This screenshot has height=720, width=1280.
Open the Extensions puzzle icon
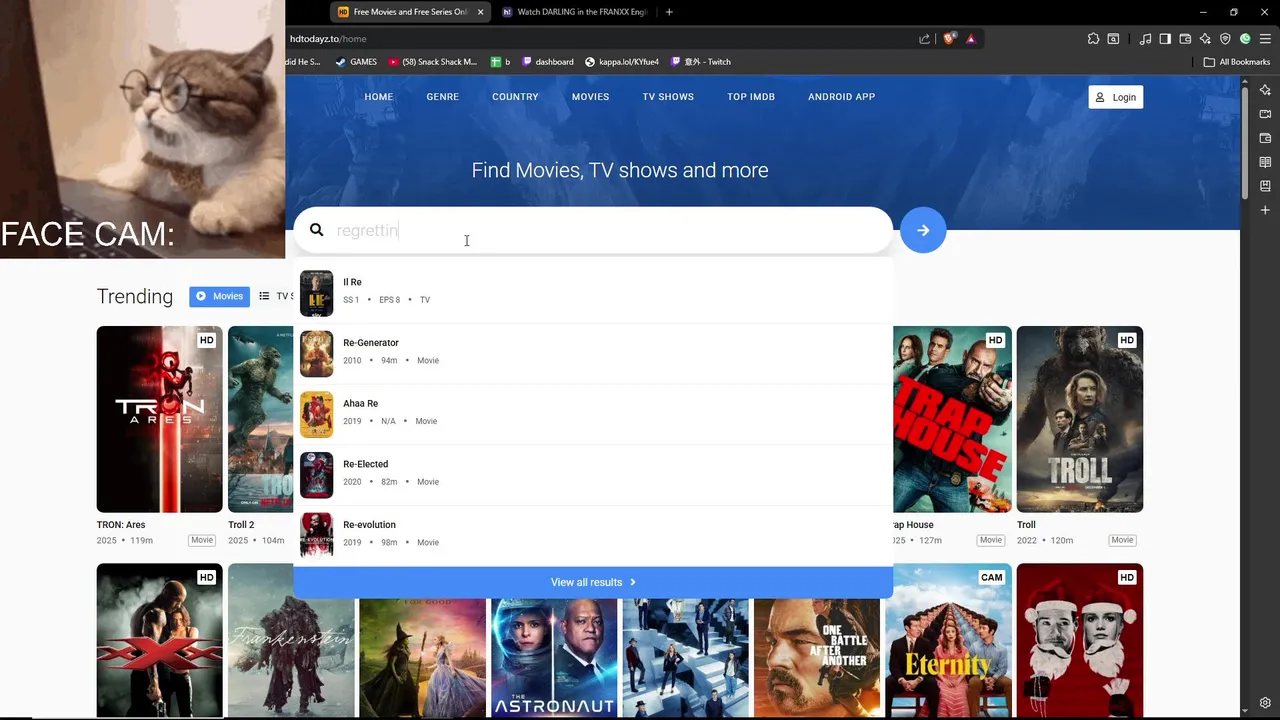coord(1093,39)
